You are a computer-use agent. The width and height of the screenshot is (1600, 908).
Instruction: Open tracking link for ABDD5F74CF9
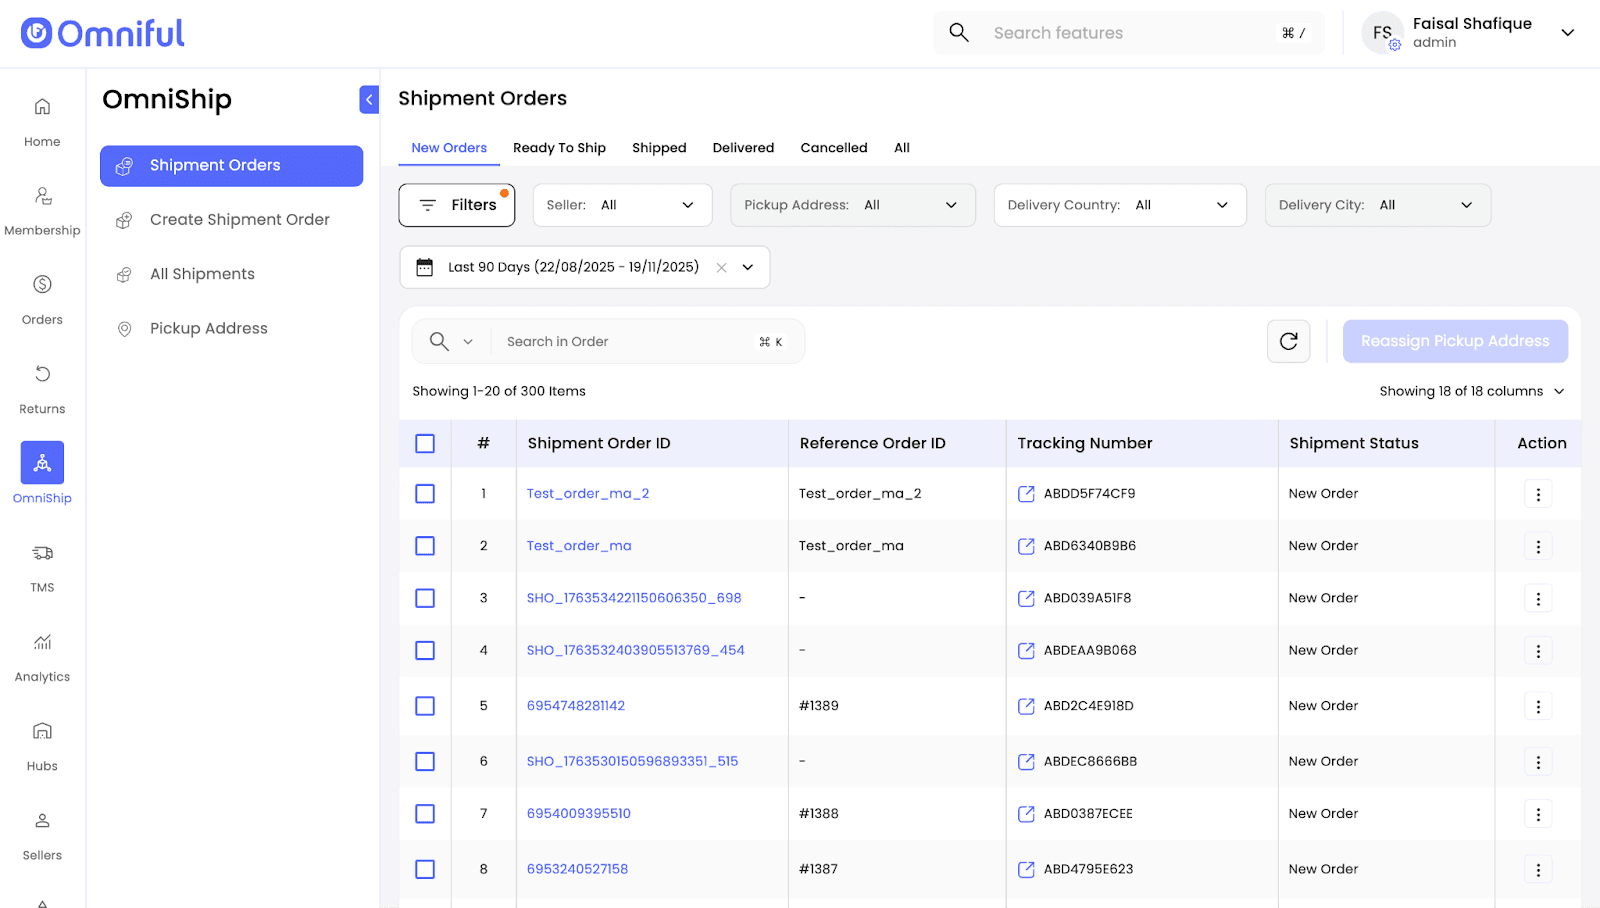(x=1026, y=494)
